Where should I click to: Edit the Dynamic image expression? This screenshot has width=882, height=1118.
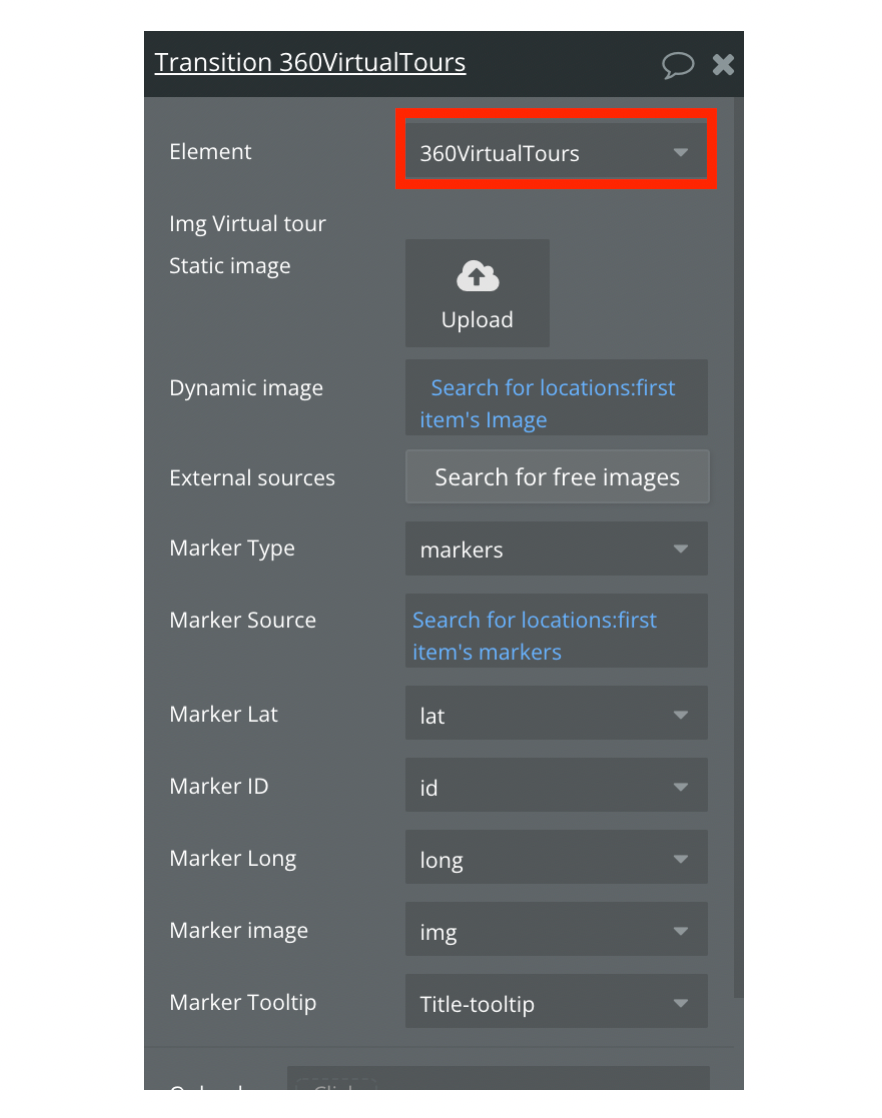click(555, 403)
